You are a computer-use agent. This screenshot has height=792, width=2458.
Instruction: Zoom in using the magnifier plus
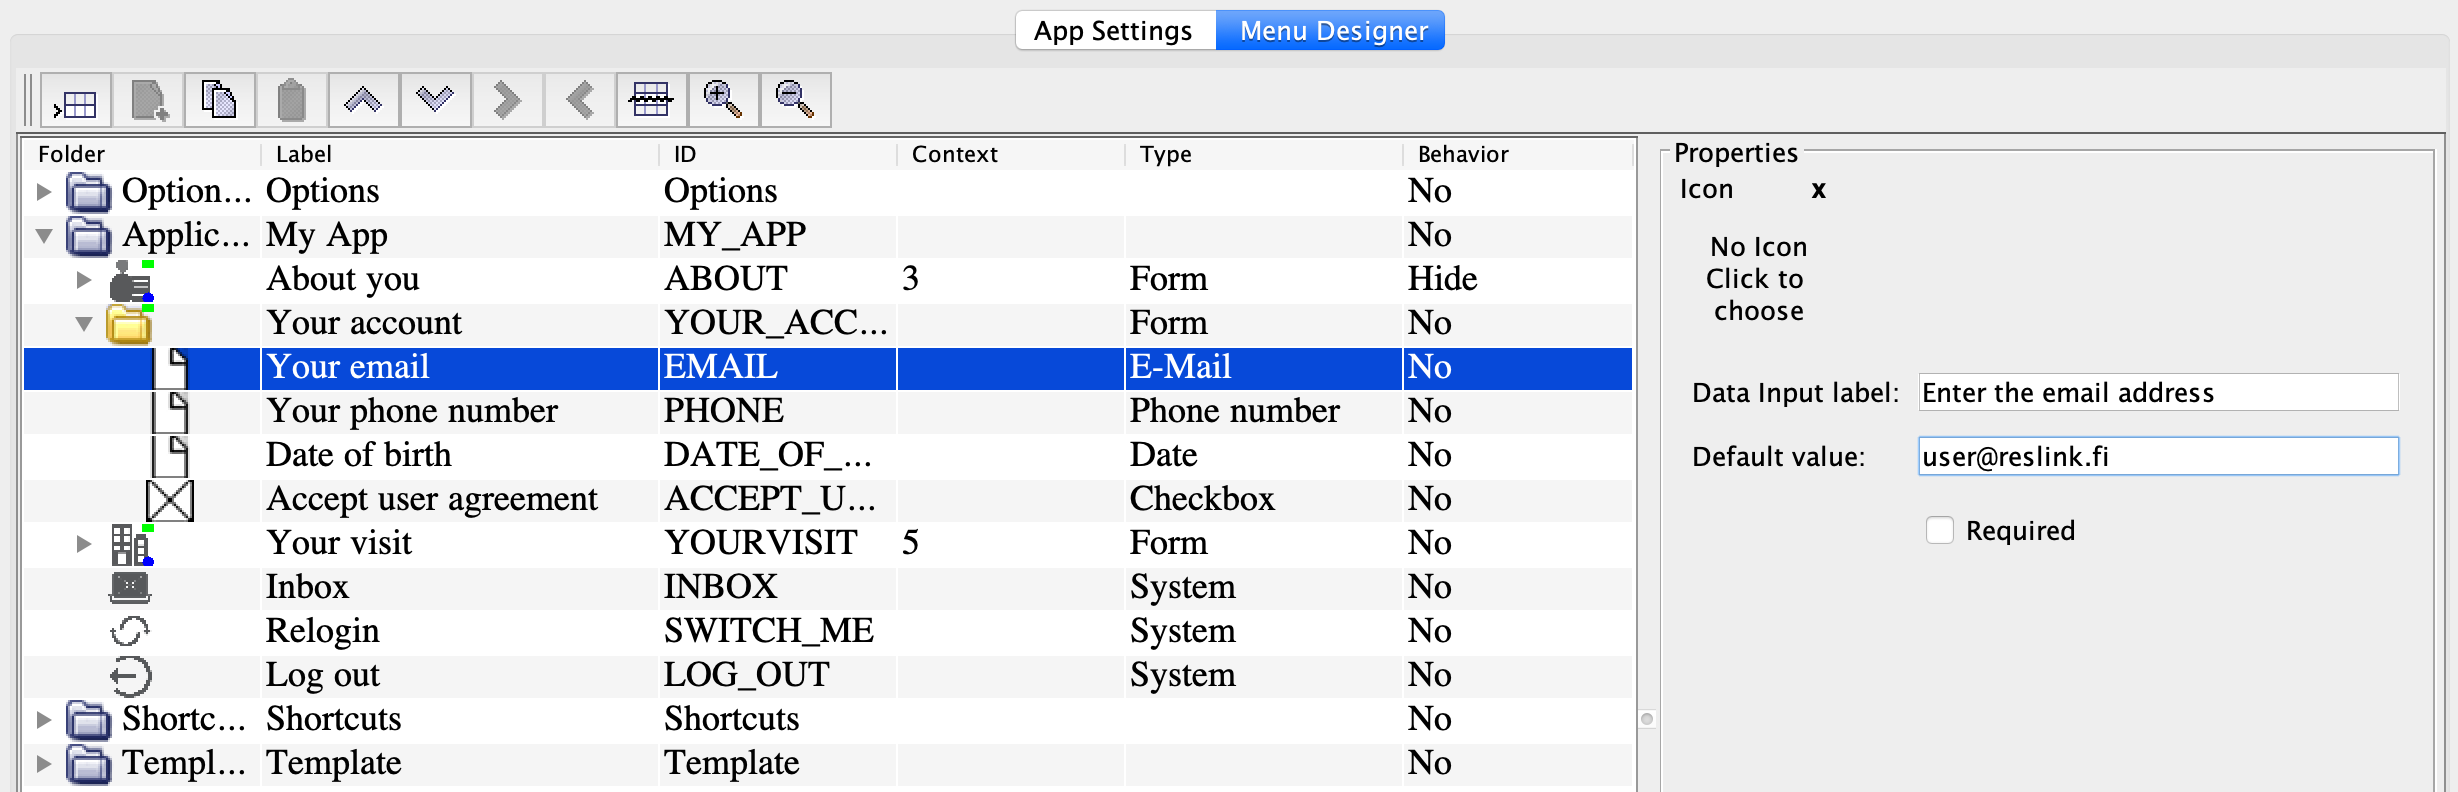[723, 101]
